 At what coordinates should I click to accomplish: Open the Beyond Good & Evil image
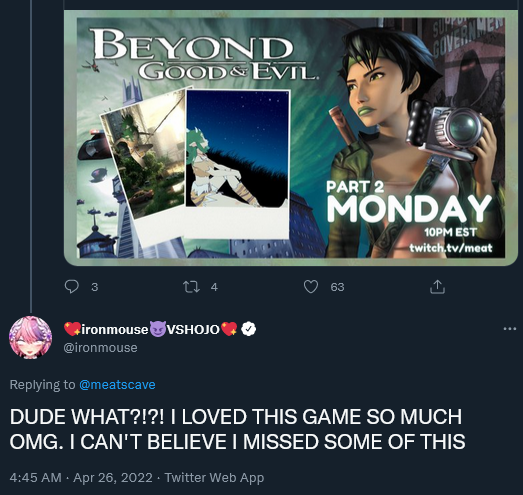(291, 138)
